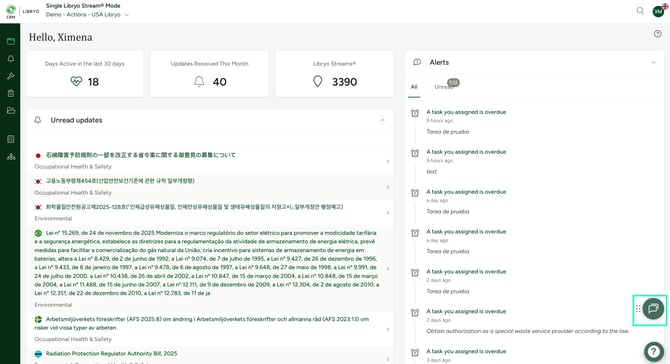Open the Korean 2025-128호 update title
Screen dimensions: 670x364
[194, 207]
